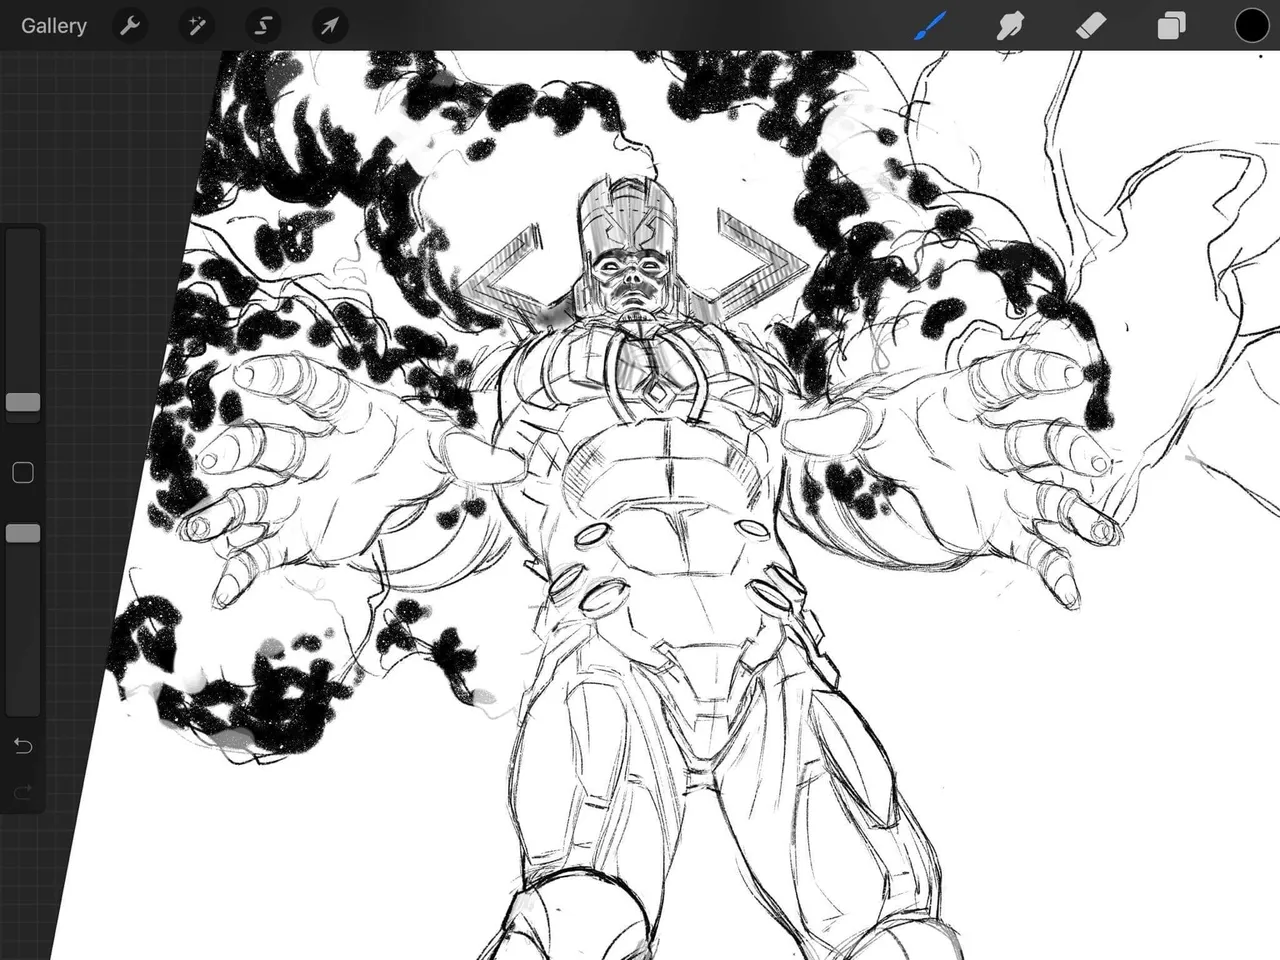Open the Layers panel

point(1171,26)
